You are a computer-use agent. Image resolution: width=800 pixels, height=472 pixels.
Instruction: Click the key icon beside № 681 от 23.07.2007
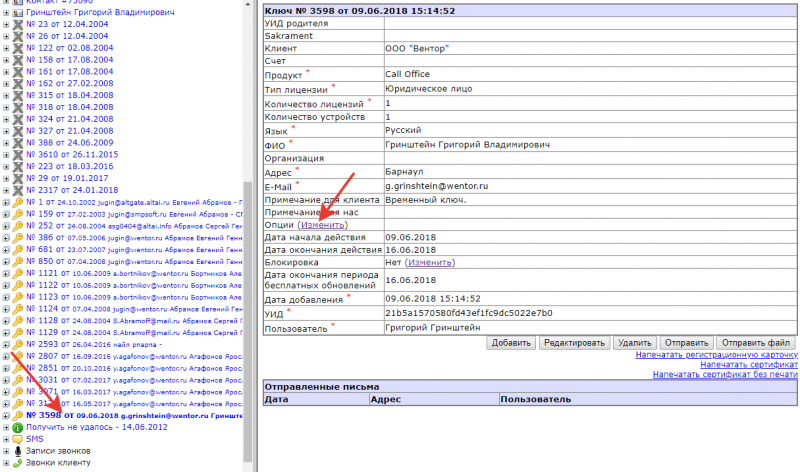pyautogui.click(x=18, y=250)
